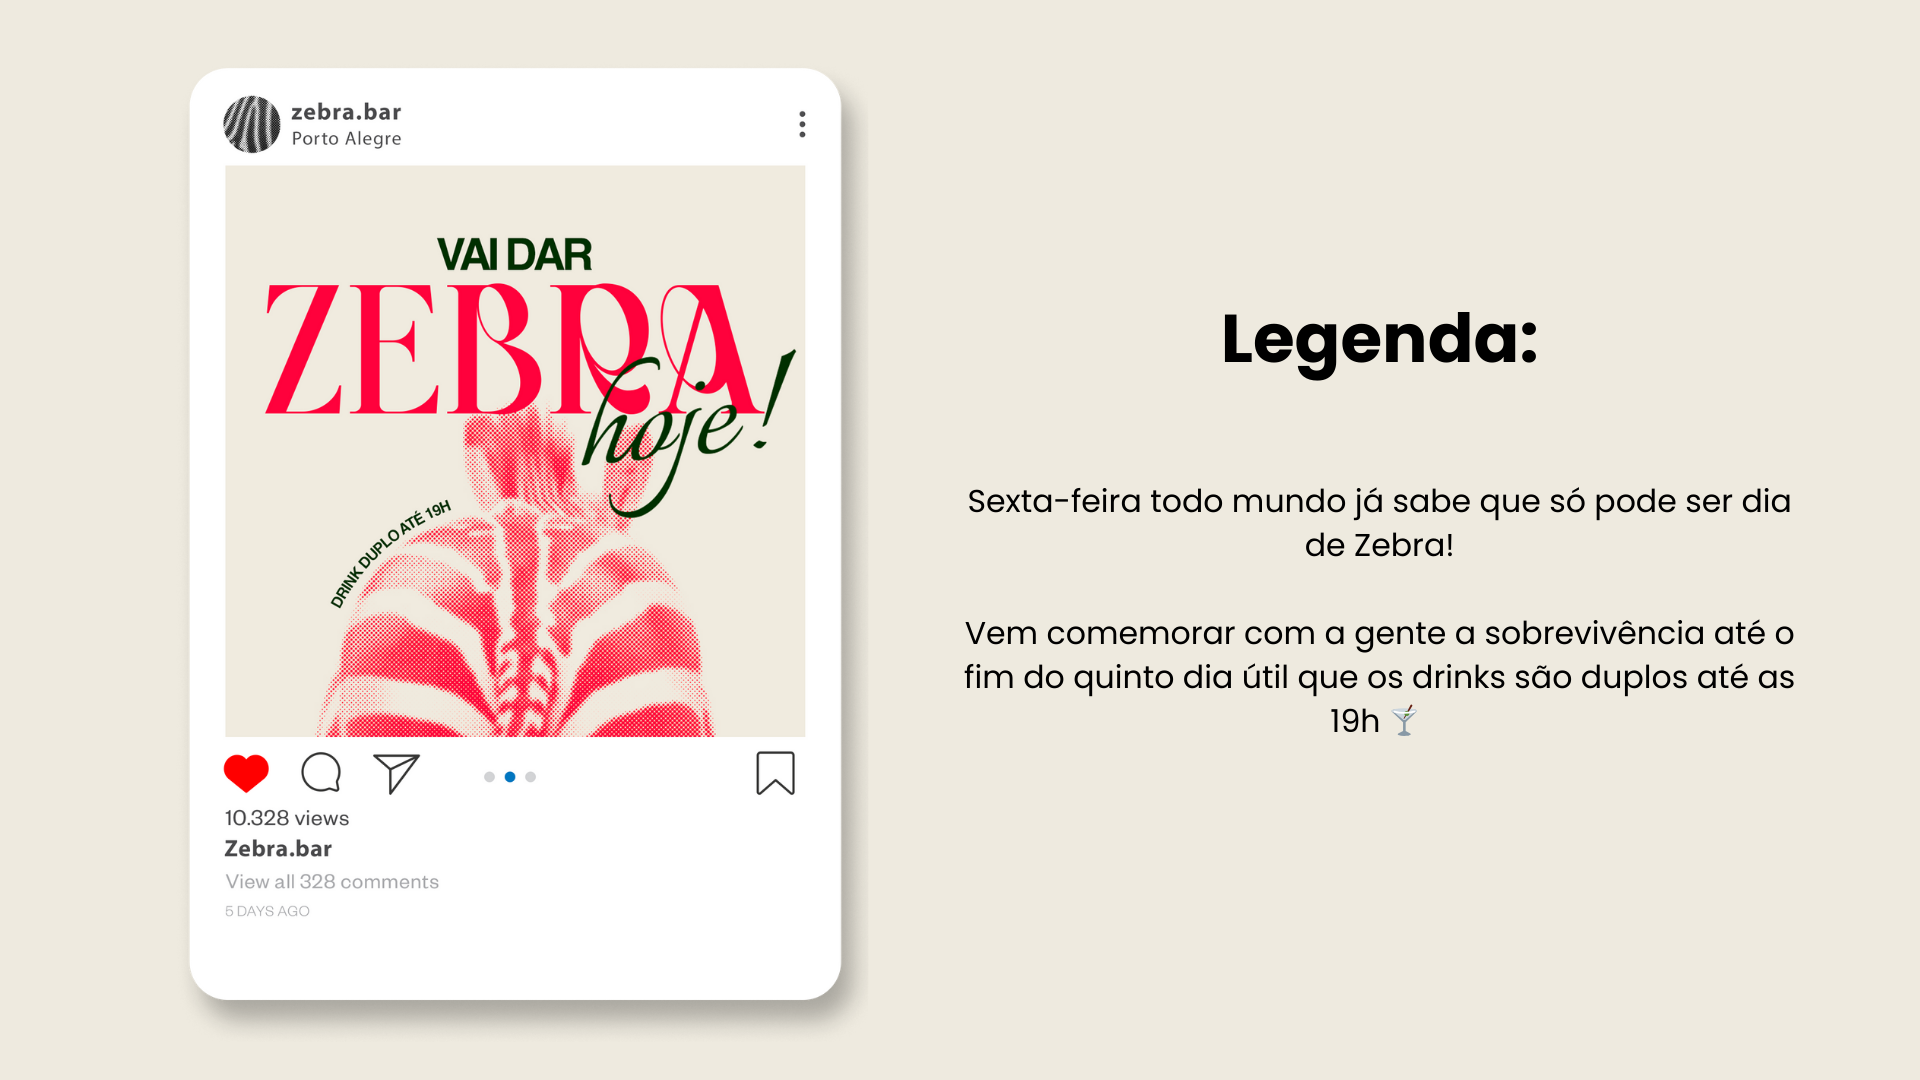1920x1080 pixels.
Task: Open comments via speech bubble icon
Action: [321, 773]
